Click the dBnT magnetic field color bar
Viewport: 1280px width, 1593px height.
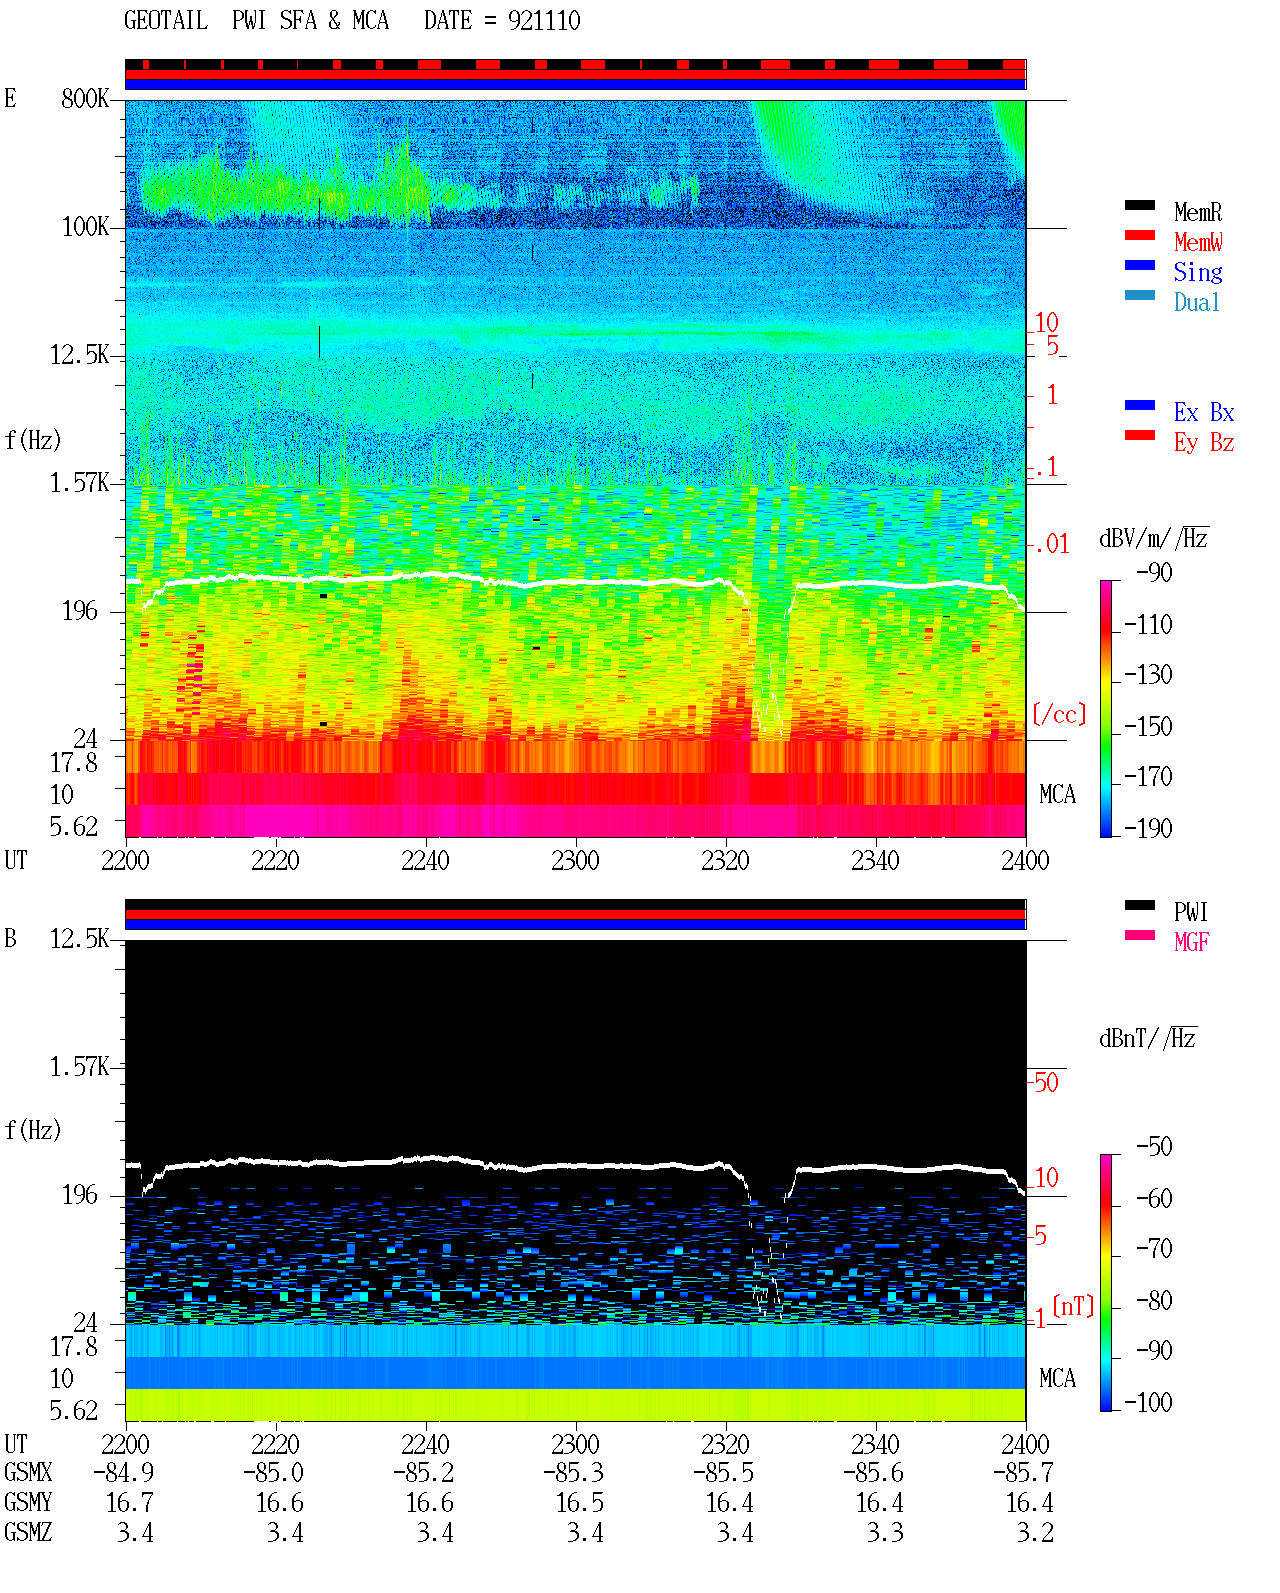coord(1106,1283)
